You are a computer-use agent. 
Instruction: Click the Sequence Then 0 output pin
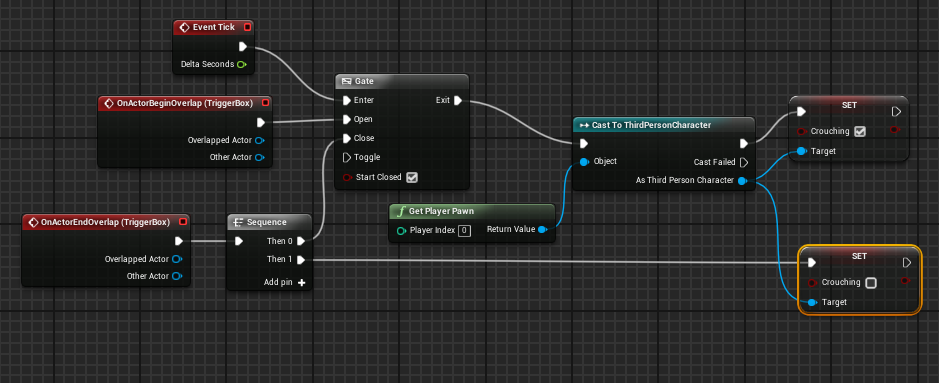click(301, 241)
